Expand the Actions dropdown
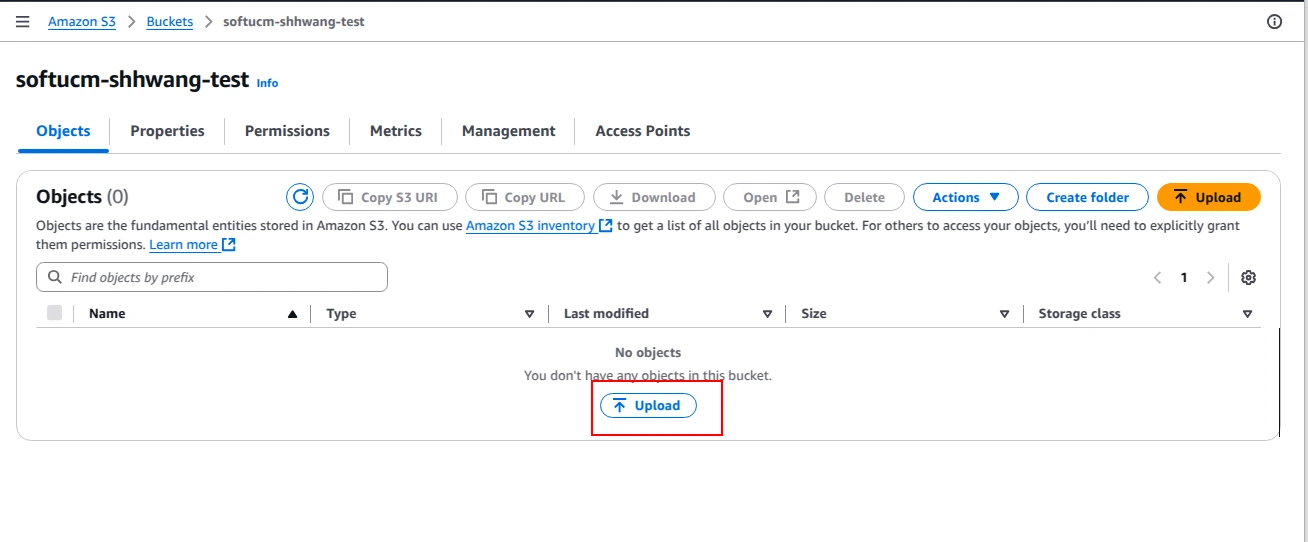Screen dimensions: 1308x542 pyautogui.click(x=965, y=197)
